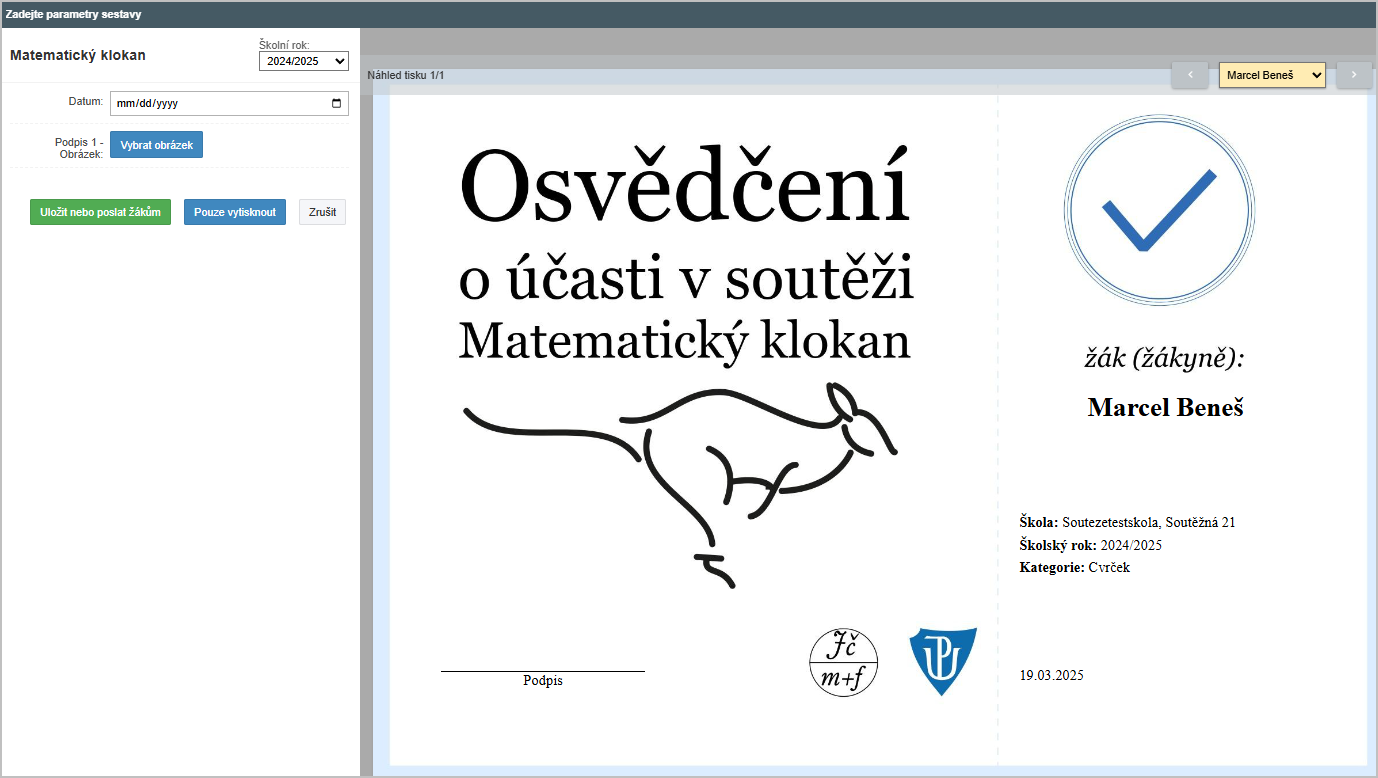Click the blue UP shield logo
This screenshot has width=1378, height=778.
click(943, 662)
